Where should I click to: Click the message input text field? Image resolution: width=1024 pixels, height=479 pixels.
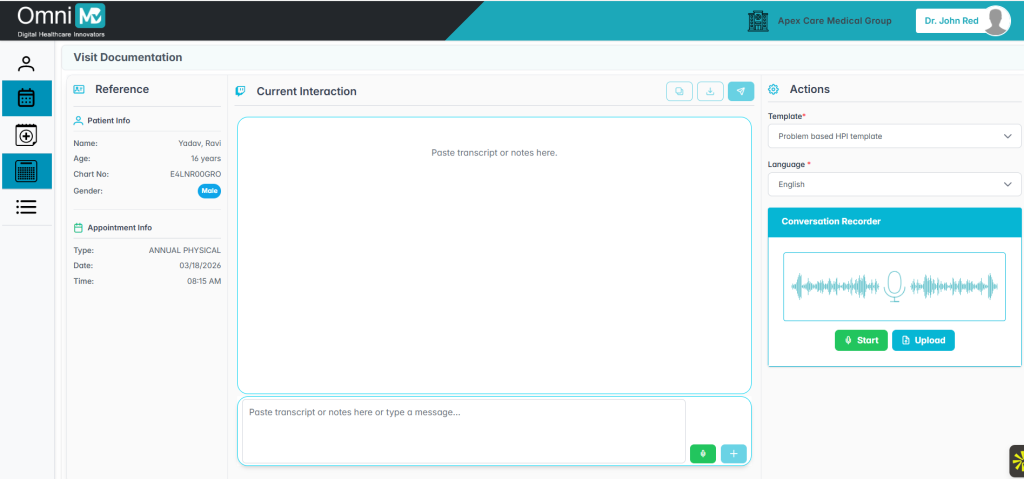click(x=464, y=430)
